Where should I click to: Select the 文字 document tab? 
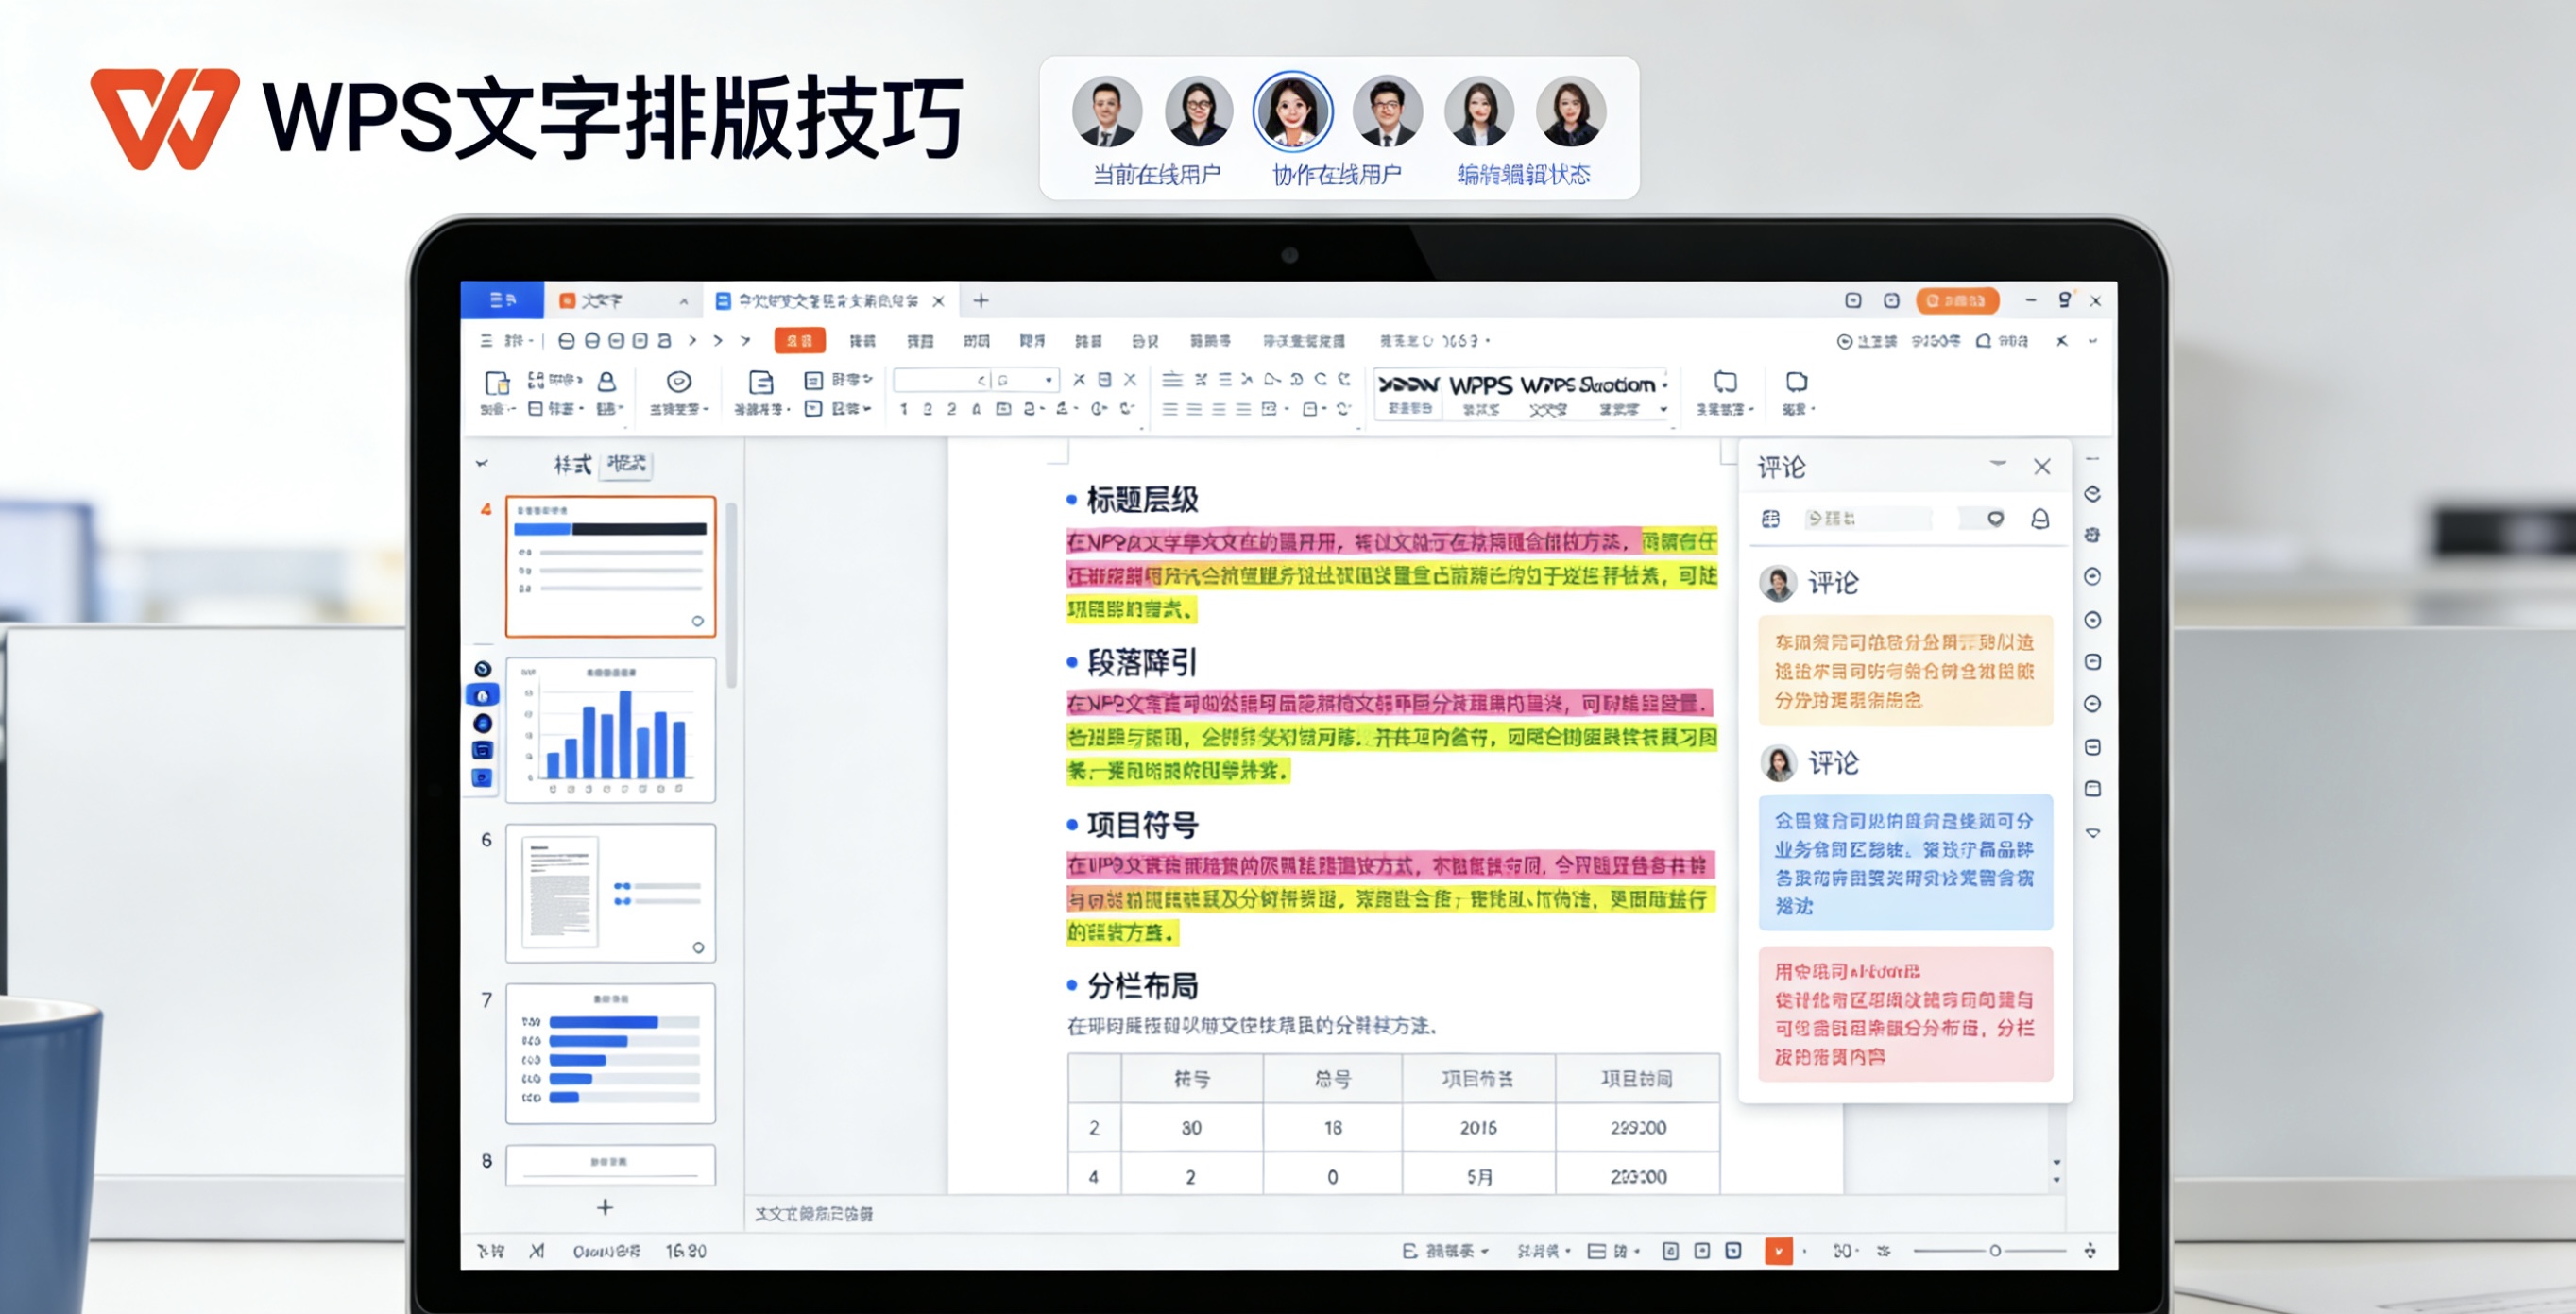(x=600, y=300)
